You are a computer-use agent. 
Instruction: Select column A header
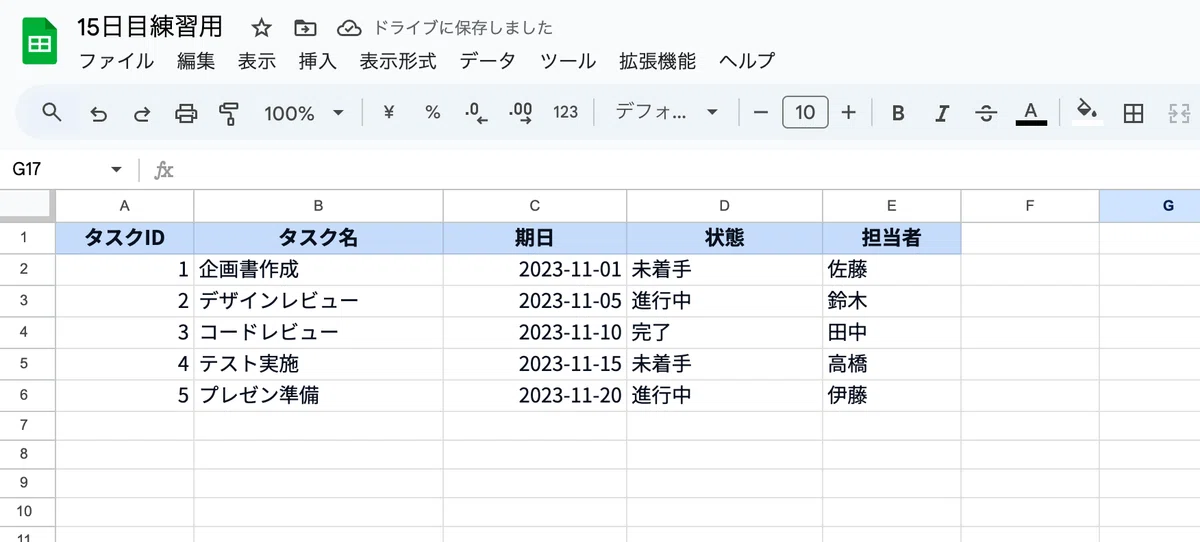[x=125, y=205]
